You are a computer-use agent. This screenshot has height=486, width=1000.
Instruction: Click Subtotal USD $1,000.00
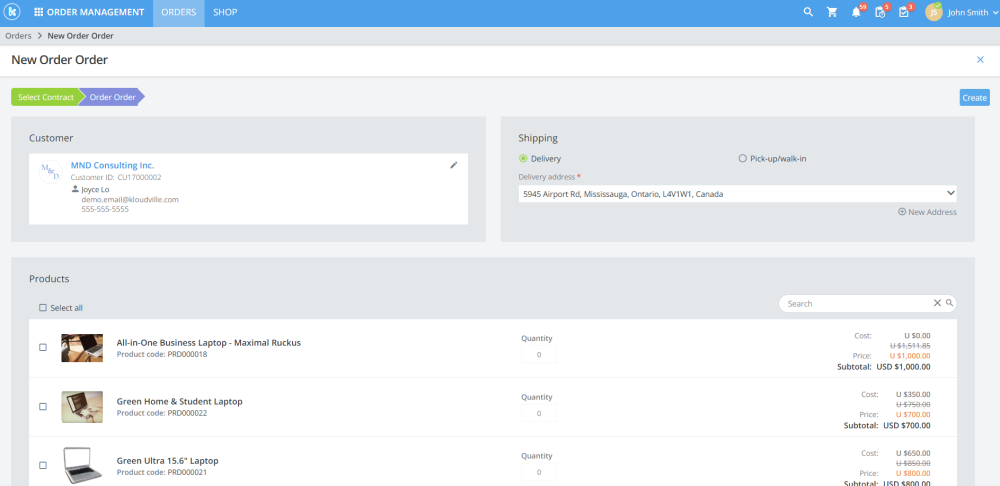[x=884, y=367]
